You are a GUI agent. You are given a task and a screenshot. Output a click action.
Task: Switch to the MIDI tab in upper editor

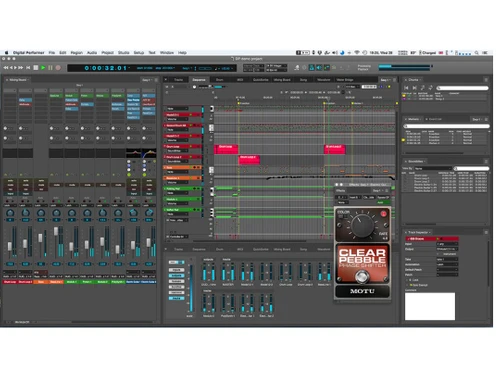(x=240, y=80)
